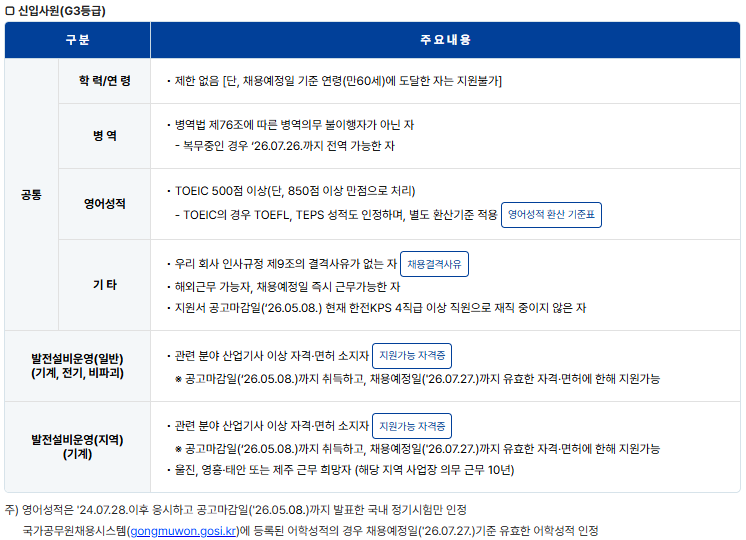Click the 병역법 제76조 requirement line

294,125
